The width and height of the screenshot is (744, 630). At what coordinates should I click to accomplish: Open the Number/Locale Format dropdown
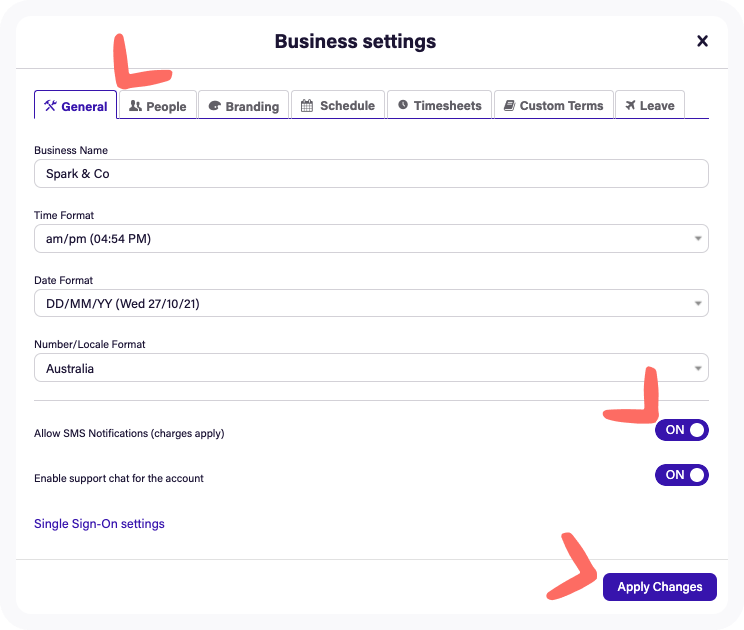pyautogui.click(x=371, y=368)
